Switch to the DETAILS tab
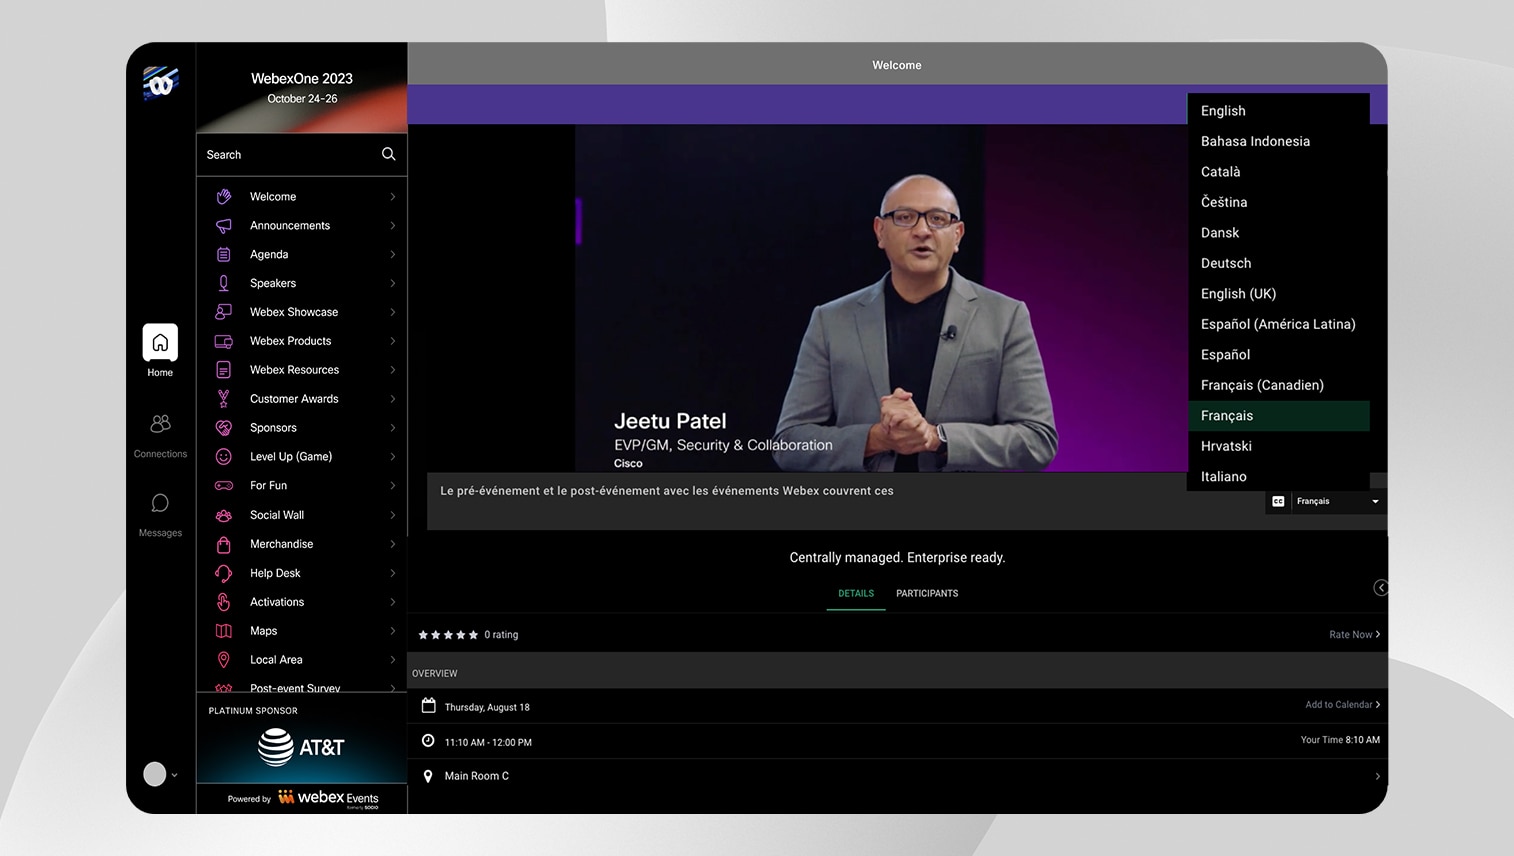The width and height of the screenshot is (1514, 856). click(856, 593)
